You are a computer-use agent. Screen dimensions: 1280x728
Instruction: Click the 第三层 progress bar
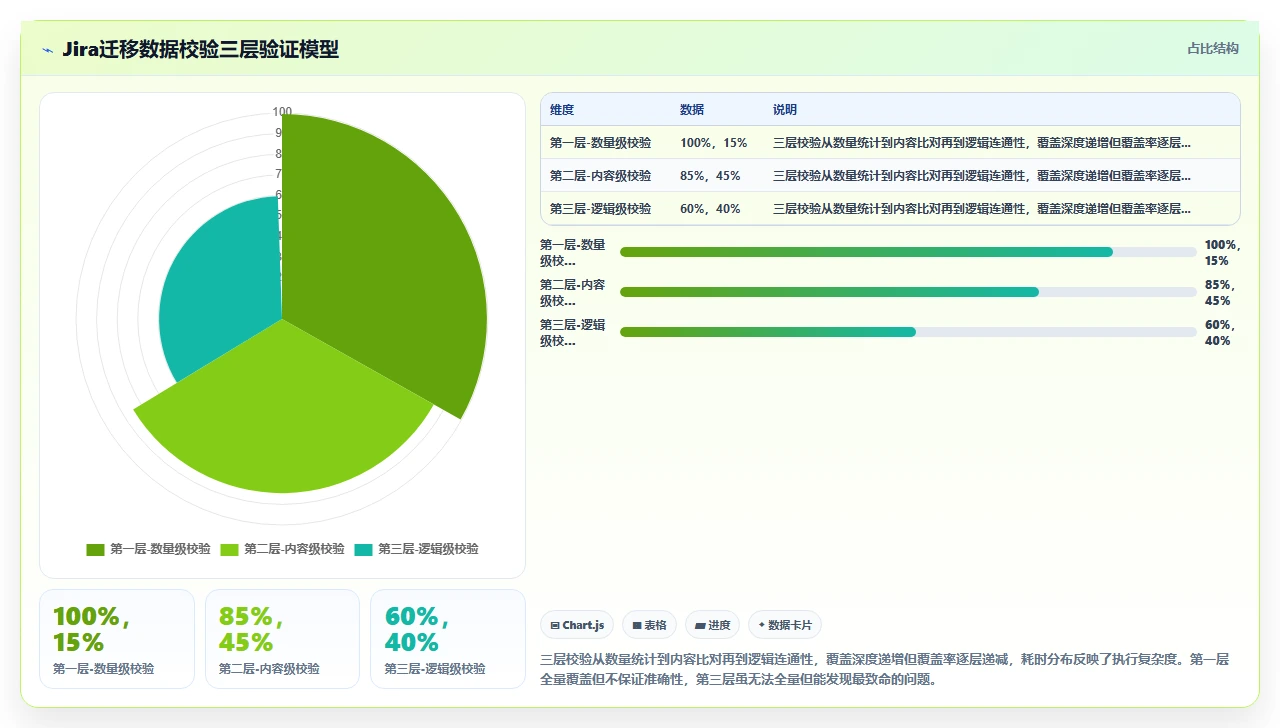pos(908,332)
